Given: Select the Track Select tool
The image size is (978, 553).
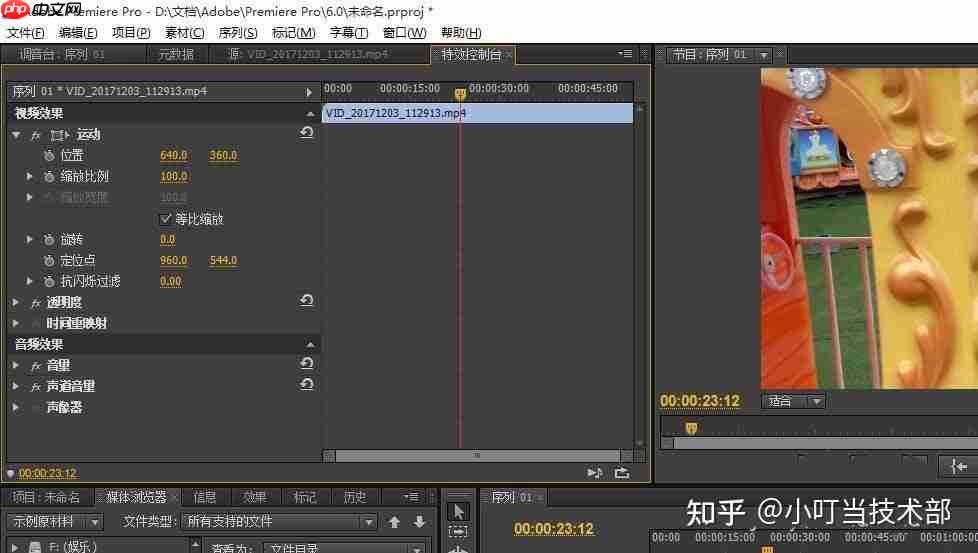Looking at the screenshot, I should coord(458,532).
